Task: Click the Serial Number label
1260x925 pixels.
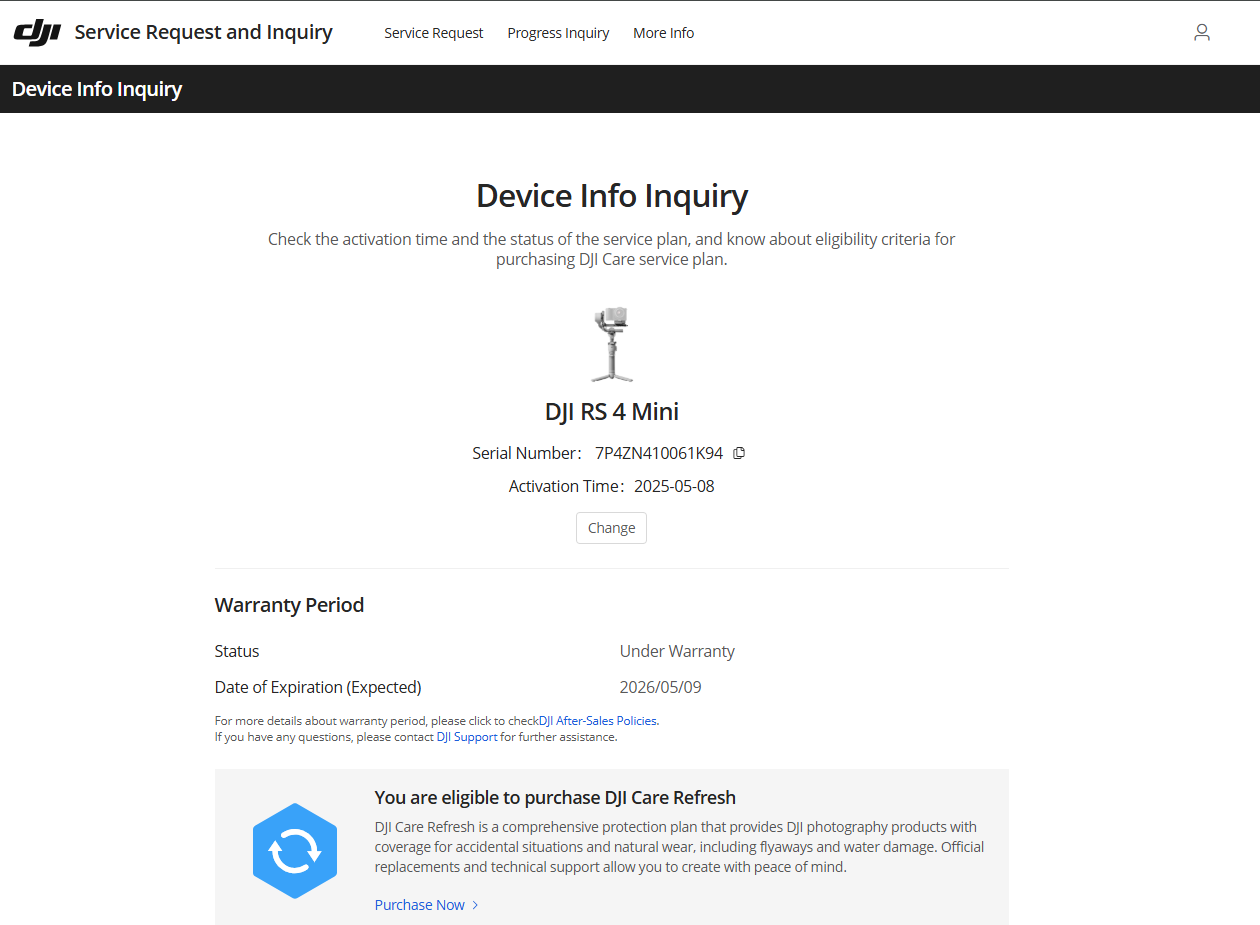Action: pyautogui.click(x=527, y=453)
